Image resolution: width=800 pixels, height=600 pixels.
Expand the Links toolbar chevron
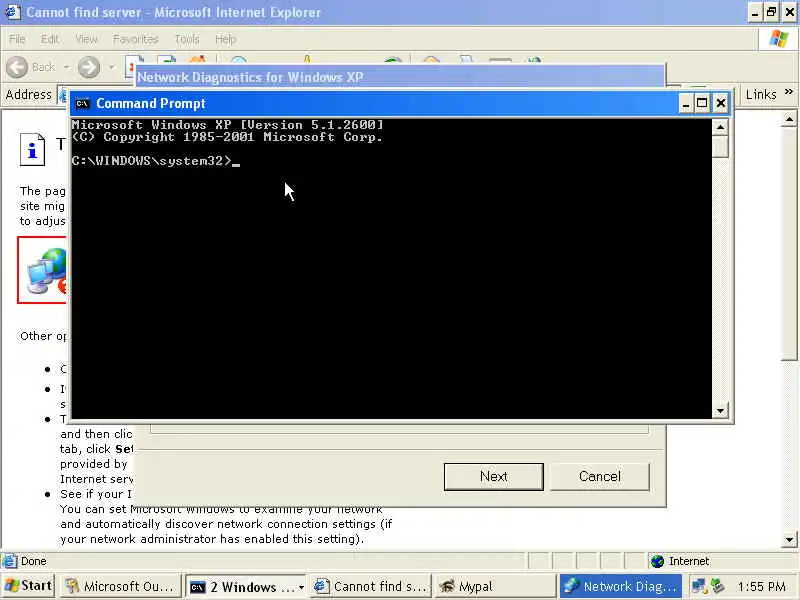point(789,92)
